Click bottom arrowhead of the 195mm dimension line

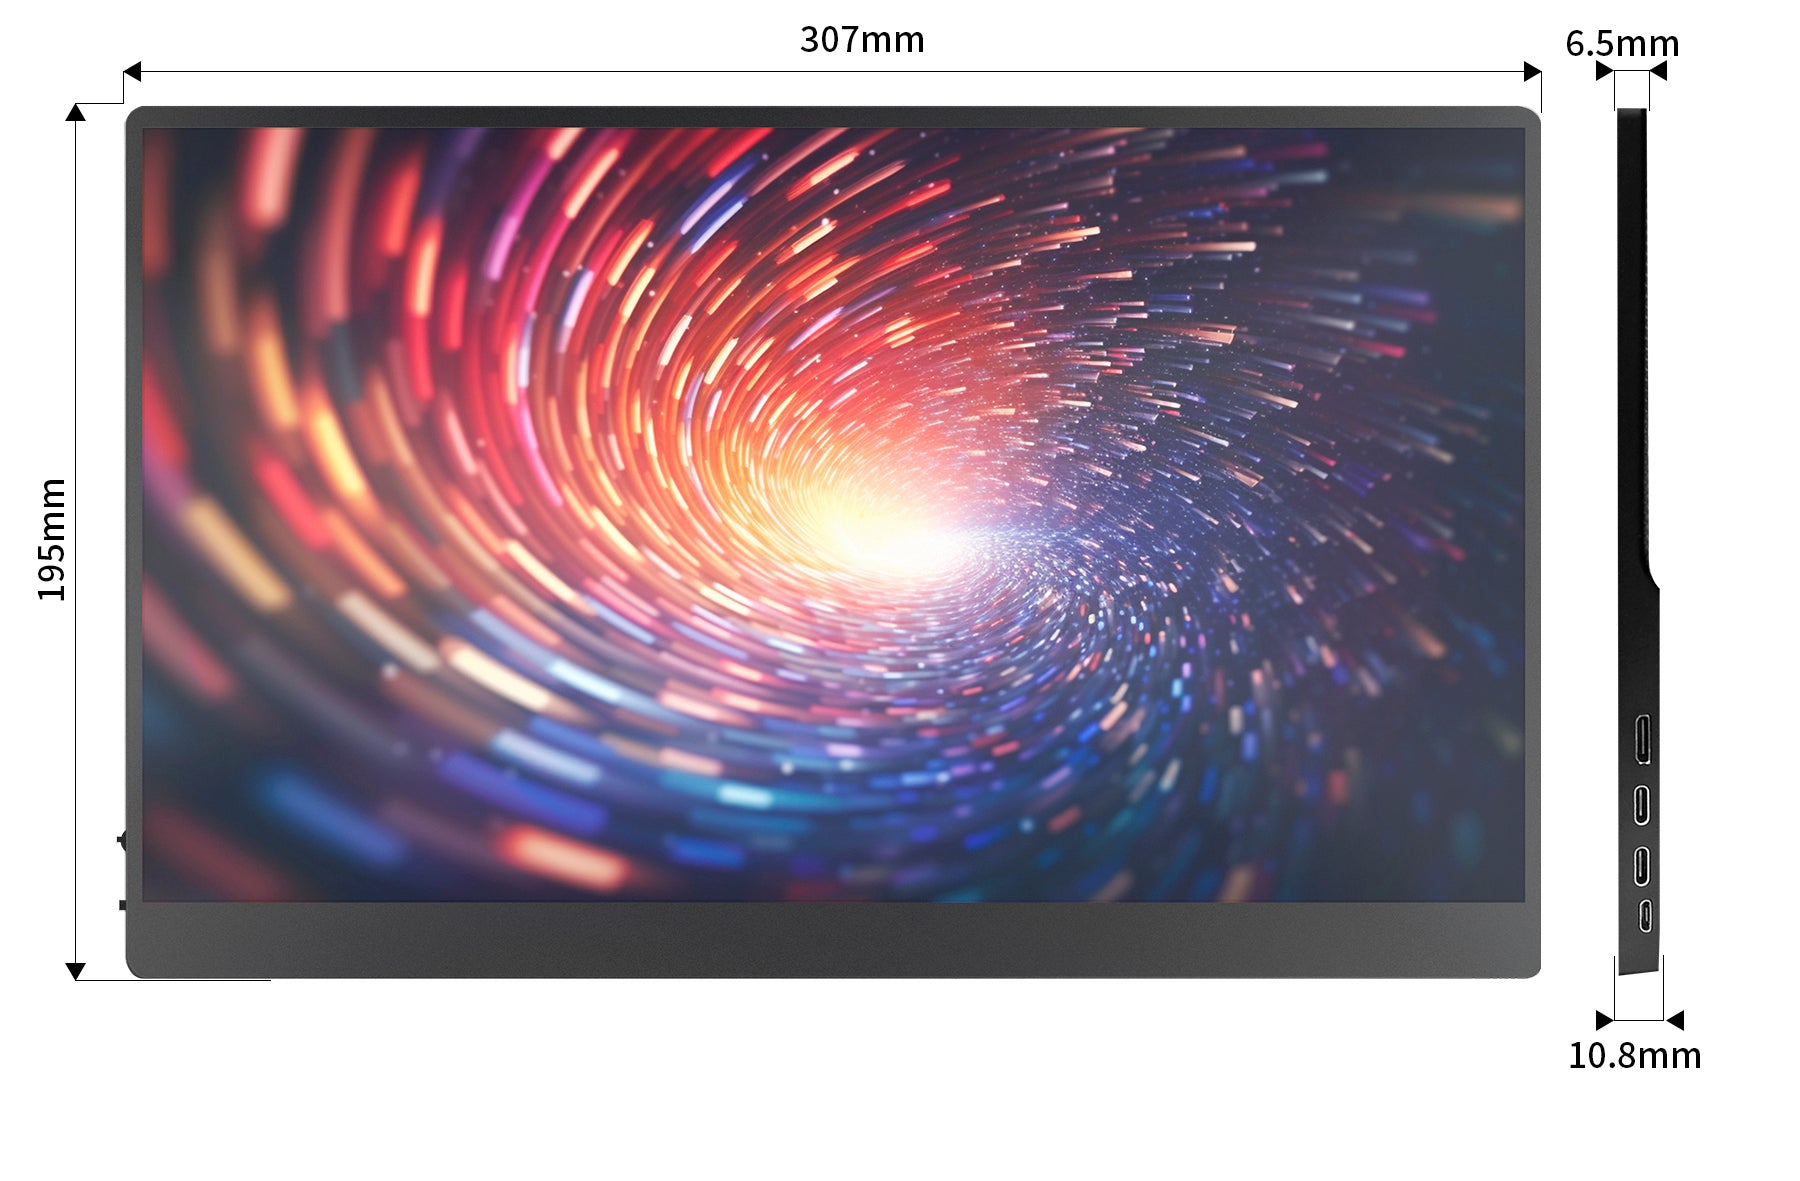click(x=75, y=971)
